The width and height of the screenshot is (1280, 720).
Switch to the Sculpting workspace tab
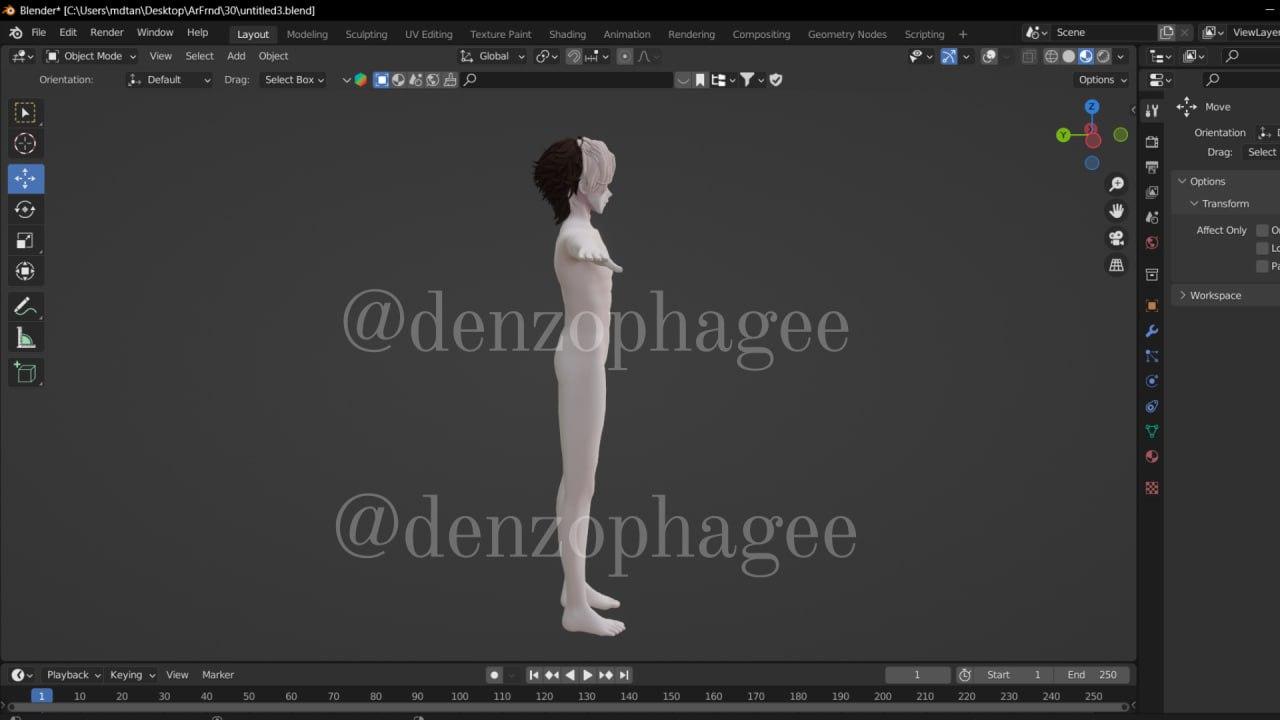coord(366,34)
